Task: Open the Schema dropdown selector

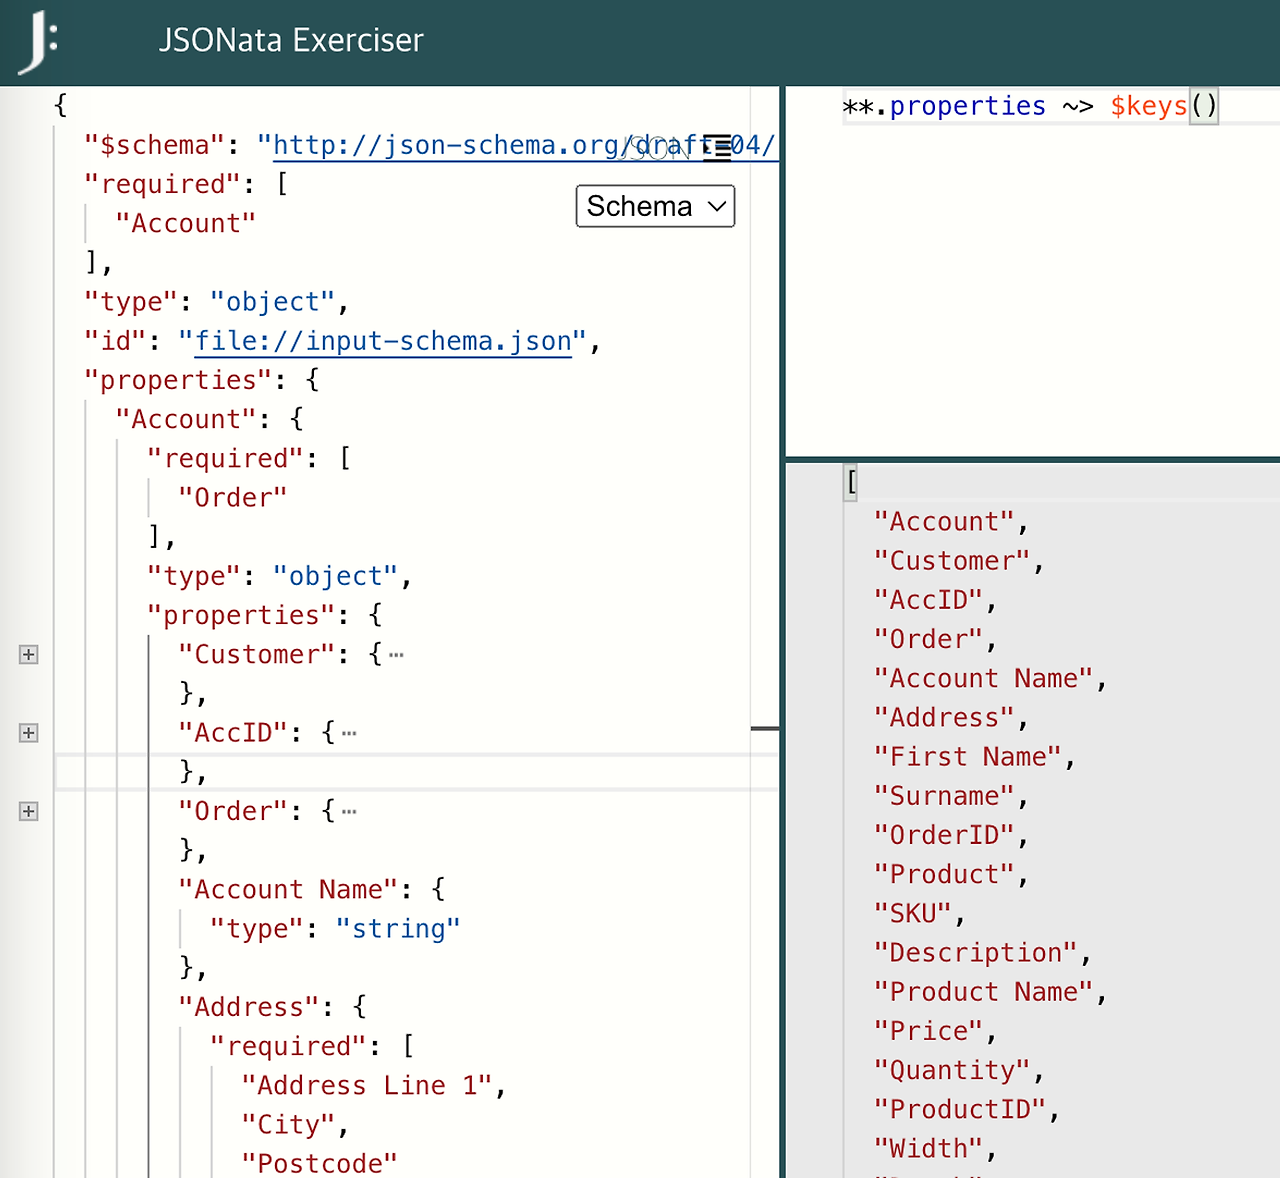Action: click(x=655, y=206)
